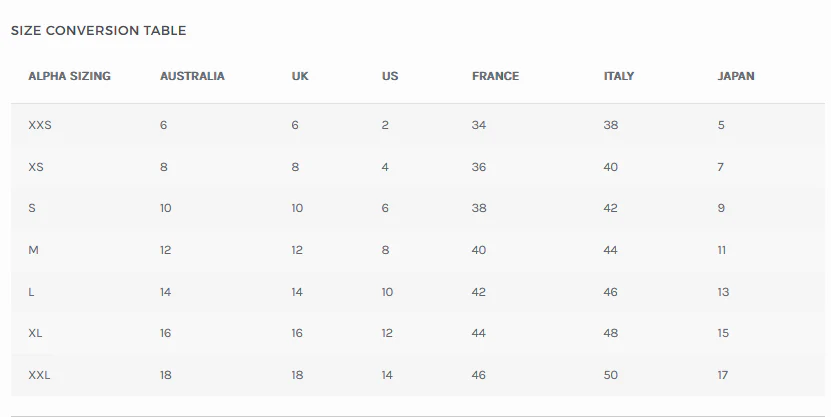Click the Size Conversion Table heading
831x417 pixels.
(98, 31)
